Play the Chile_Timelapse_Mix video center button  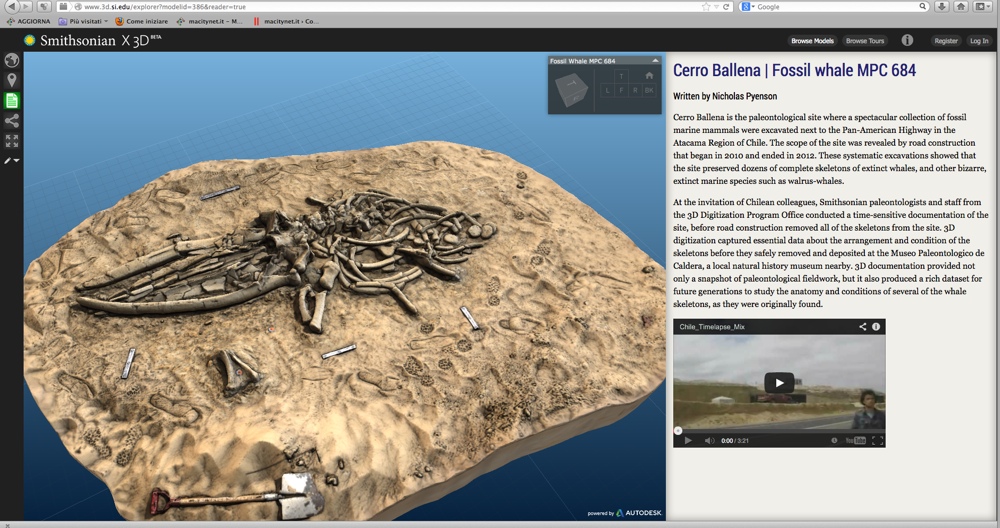(x=779, y=383)
